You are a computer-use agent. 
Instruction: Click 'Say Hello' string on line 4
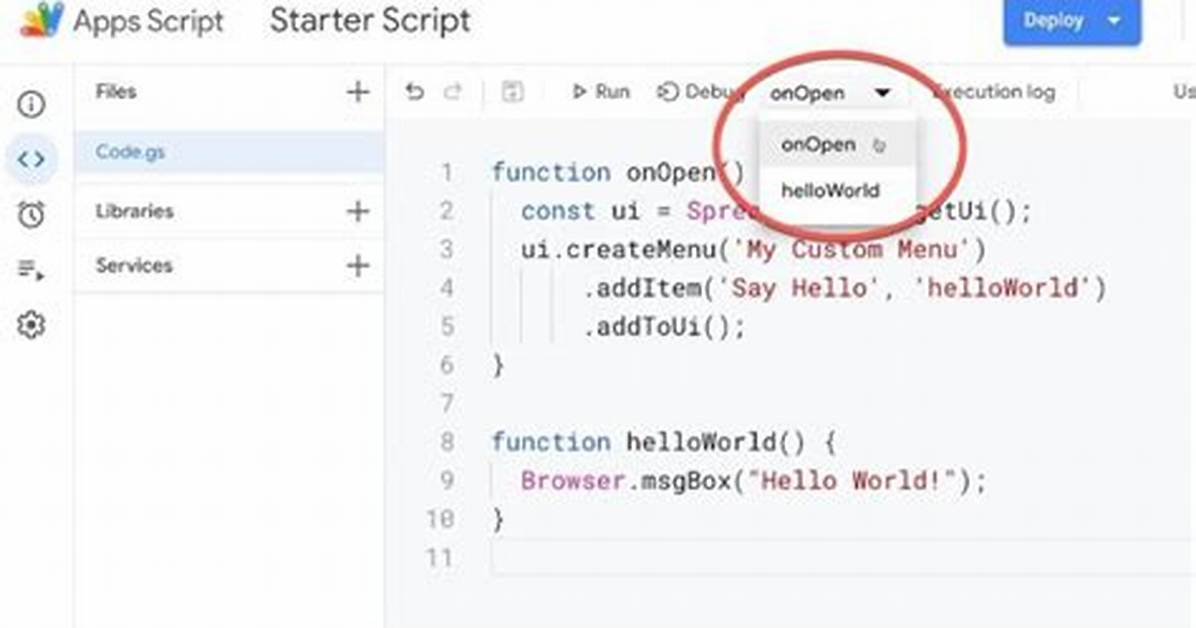pyautogui.click(x=799, y=288)
